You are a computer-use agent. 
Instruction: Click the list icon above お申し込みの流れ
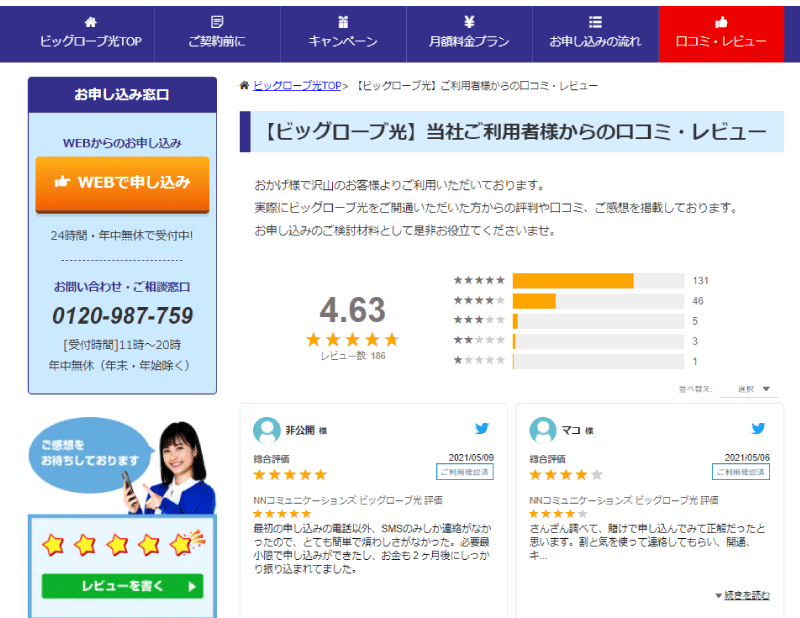pyautogui.click(x=595, y=22)
